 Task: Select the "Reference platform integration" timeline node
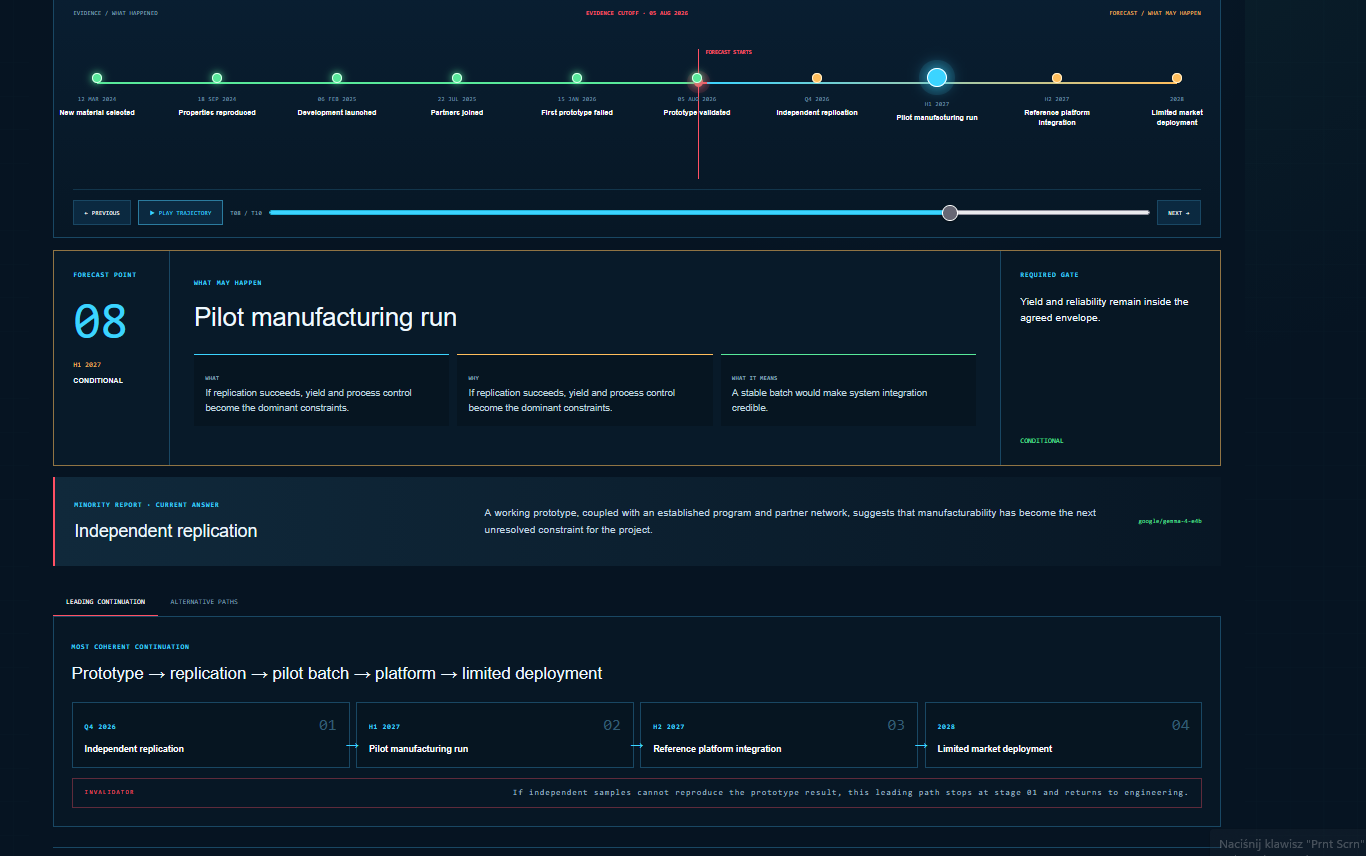1057,78
